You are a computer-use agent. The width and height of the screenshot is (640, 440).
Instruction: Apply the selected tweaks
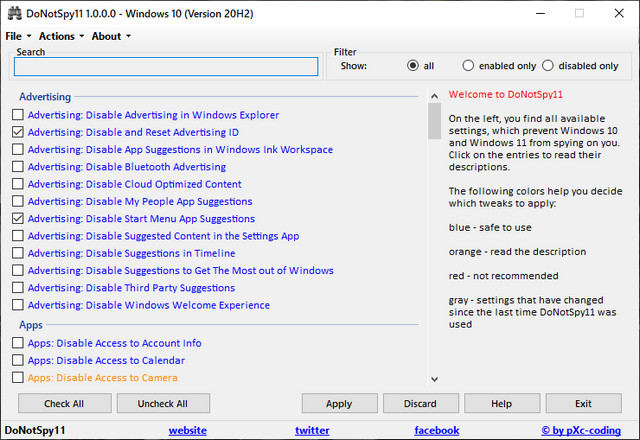[339, 404]
